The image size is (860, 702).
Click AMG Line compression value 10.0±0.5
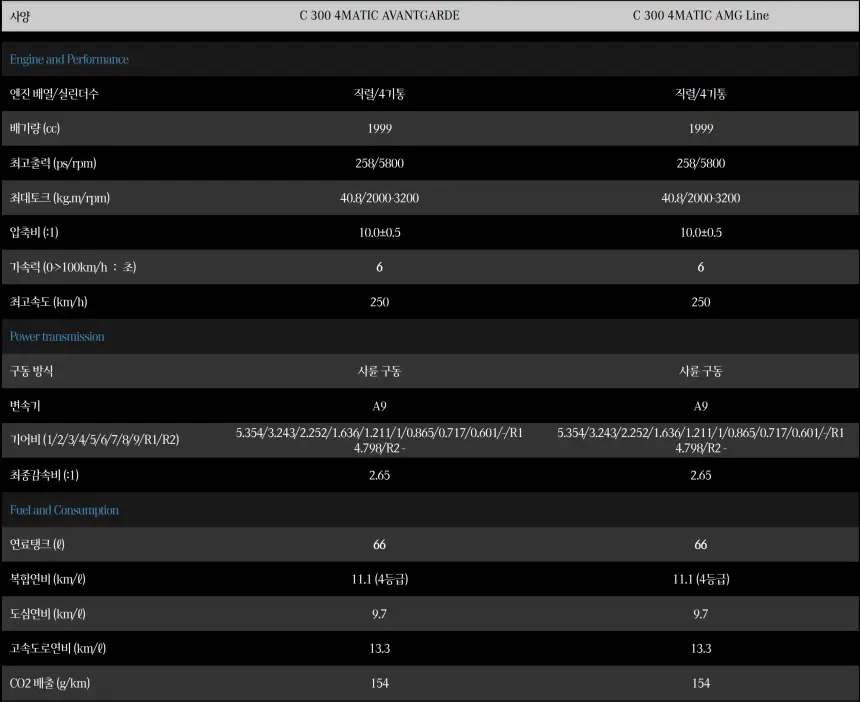pyautogui.click(x=701, y=233)
